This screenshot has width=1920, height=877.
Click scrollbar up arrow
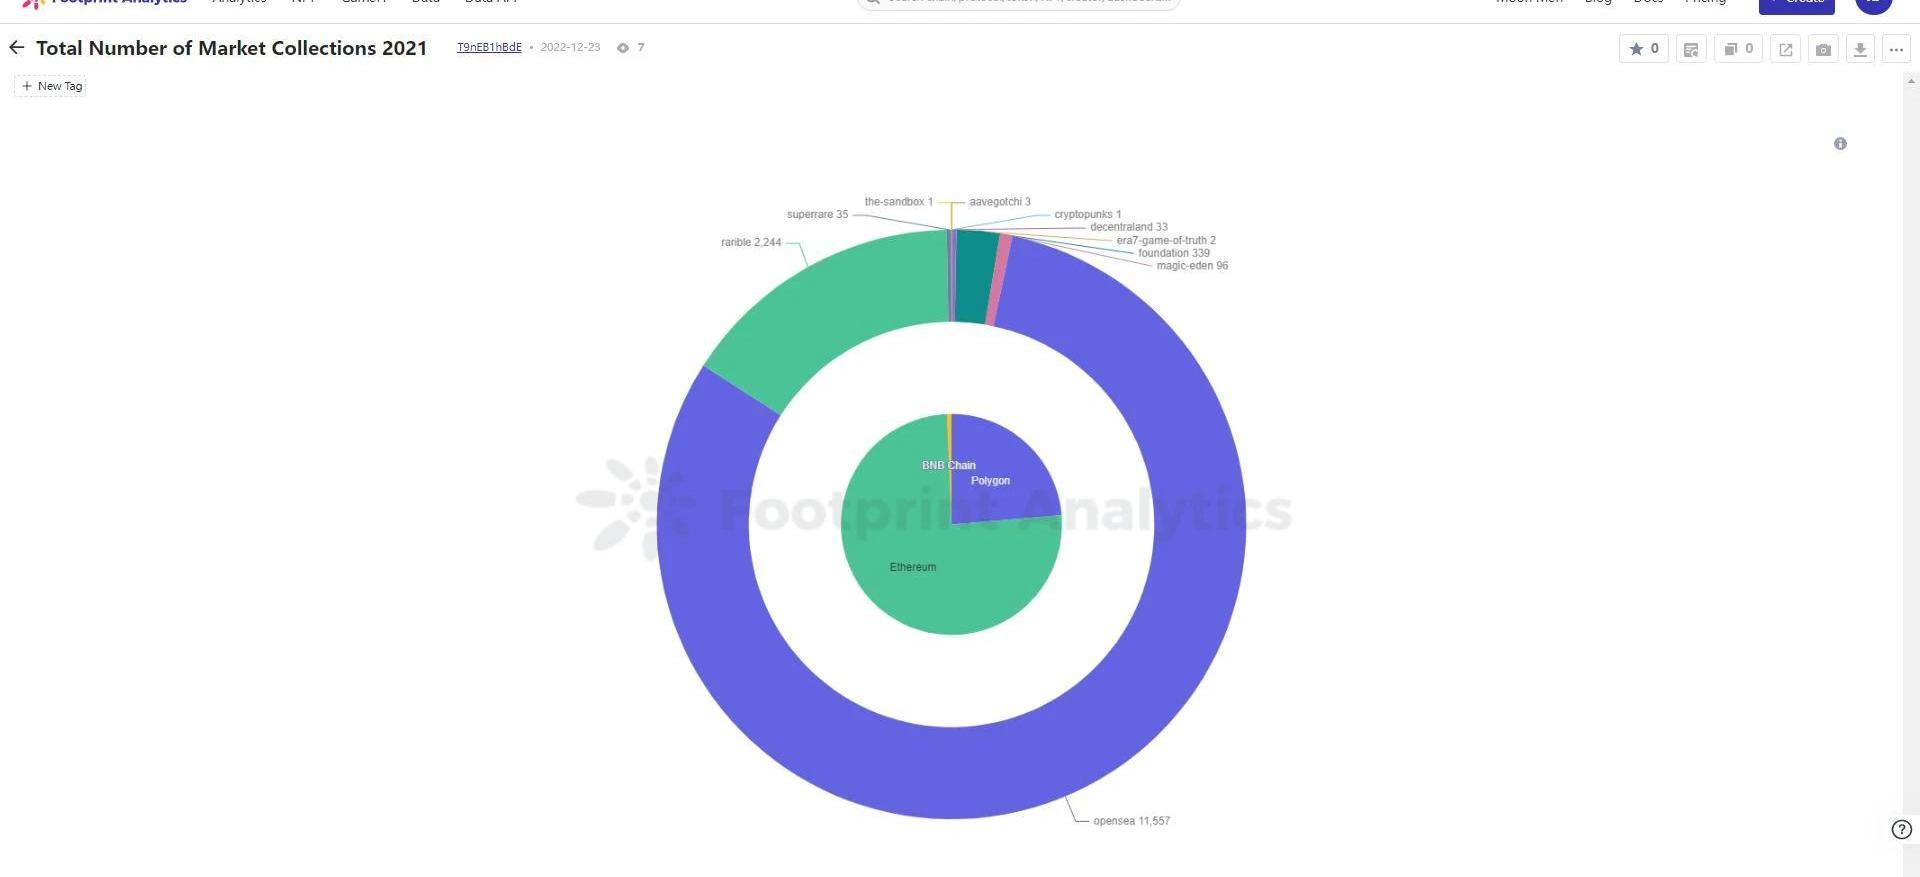[x=1911, y=81]
